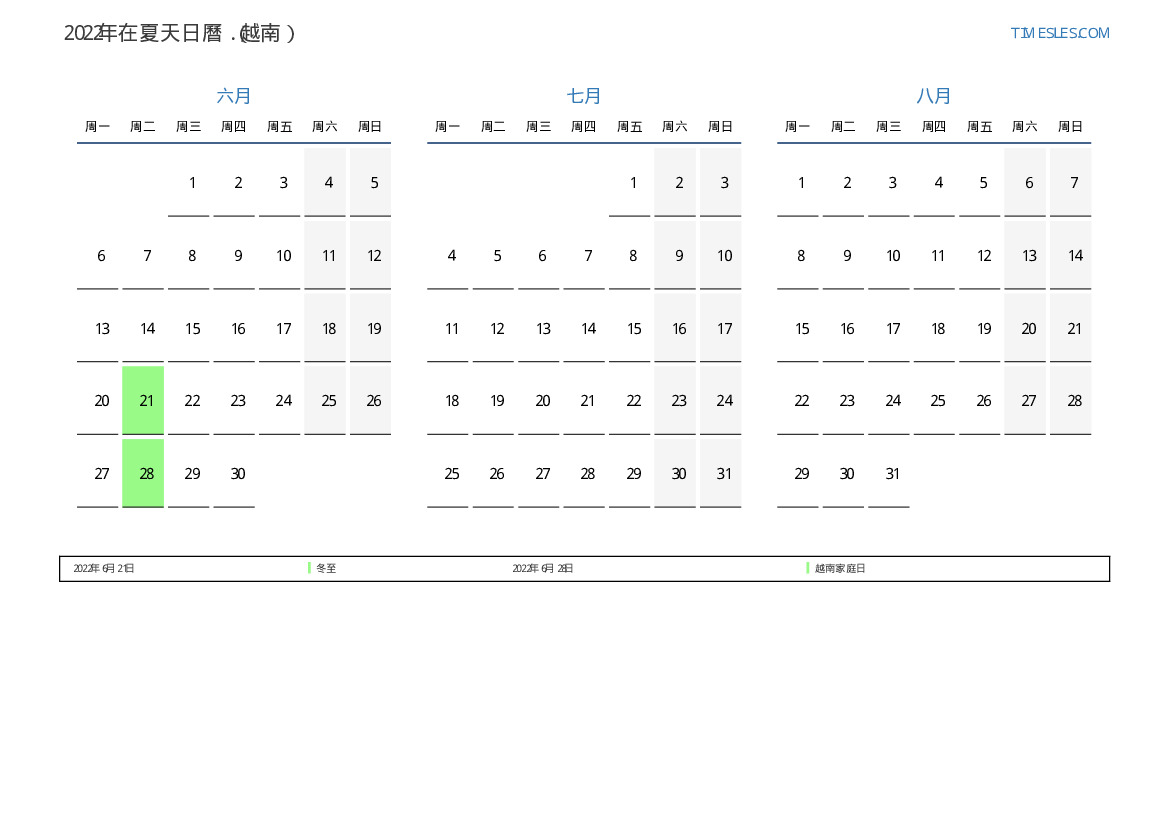Click the page title 2022年在夏天日曆 (越南)

pos(180,33)
